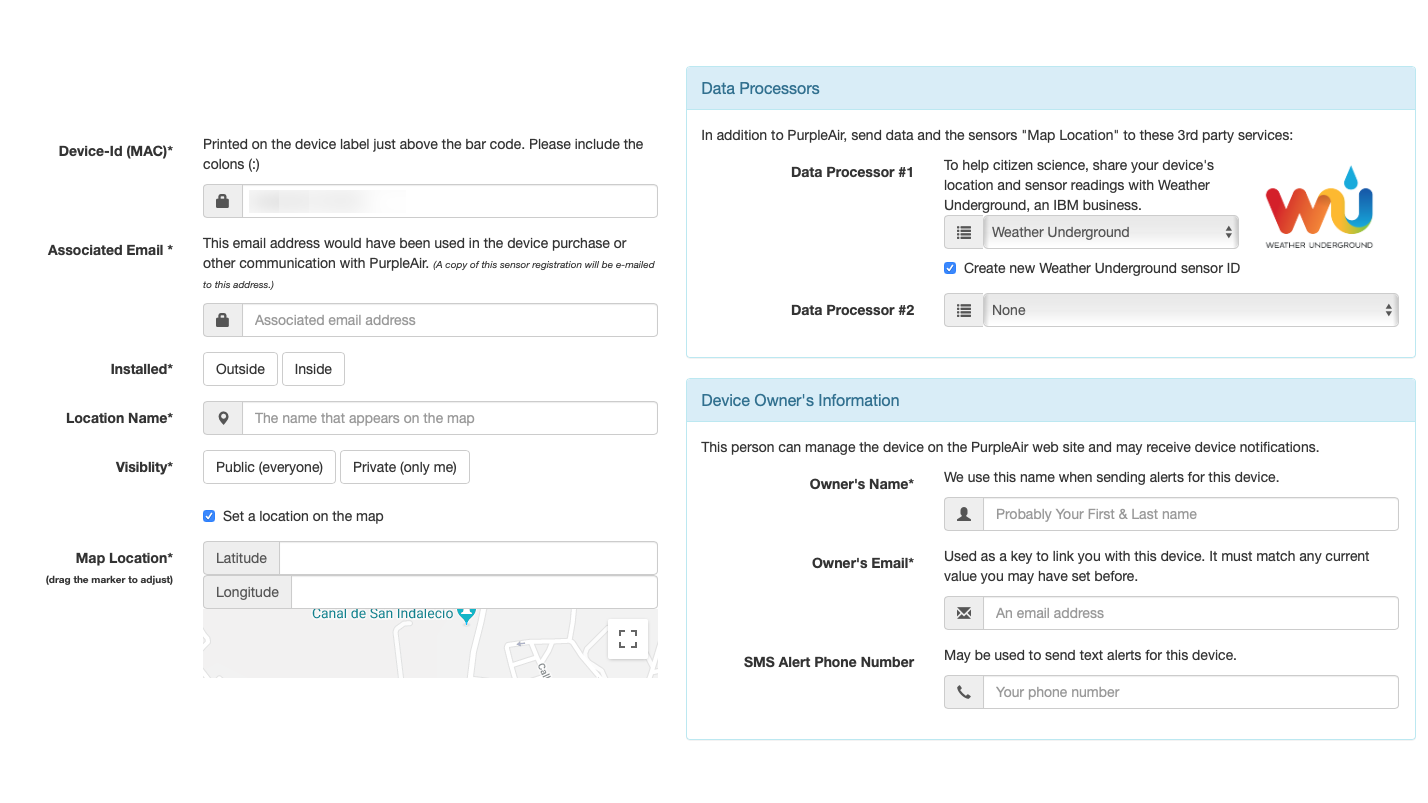Screen dimensions: 1428x803
Task: Click the Map Location* label
Action: [x=124, y=558]
